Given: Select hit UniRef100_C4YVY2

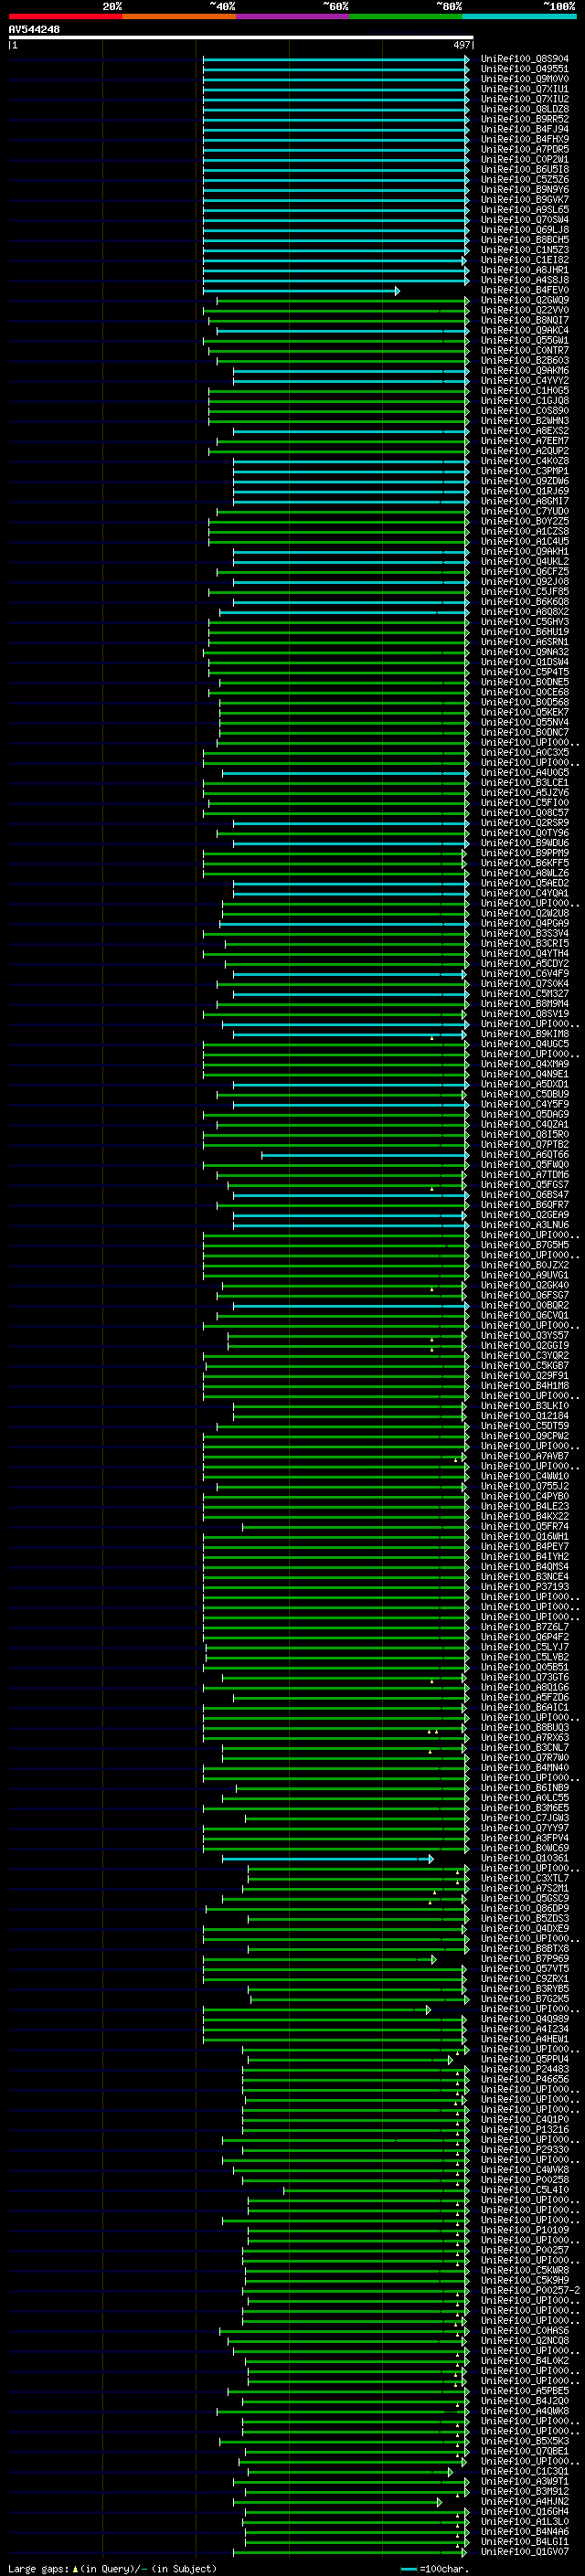Looking at the screenshot, I should pos(525,381).
